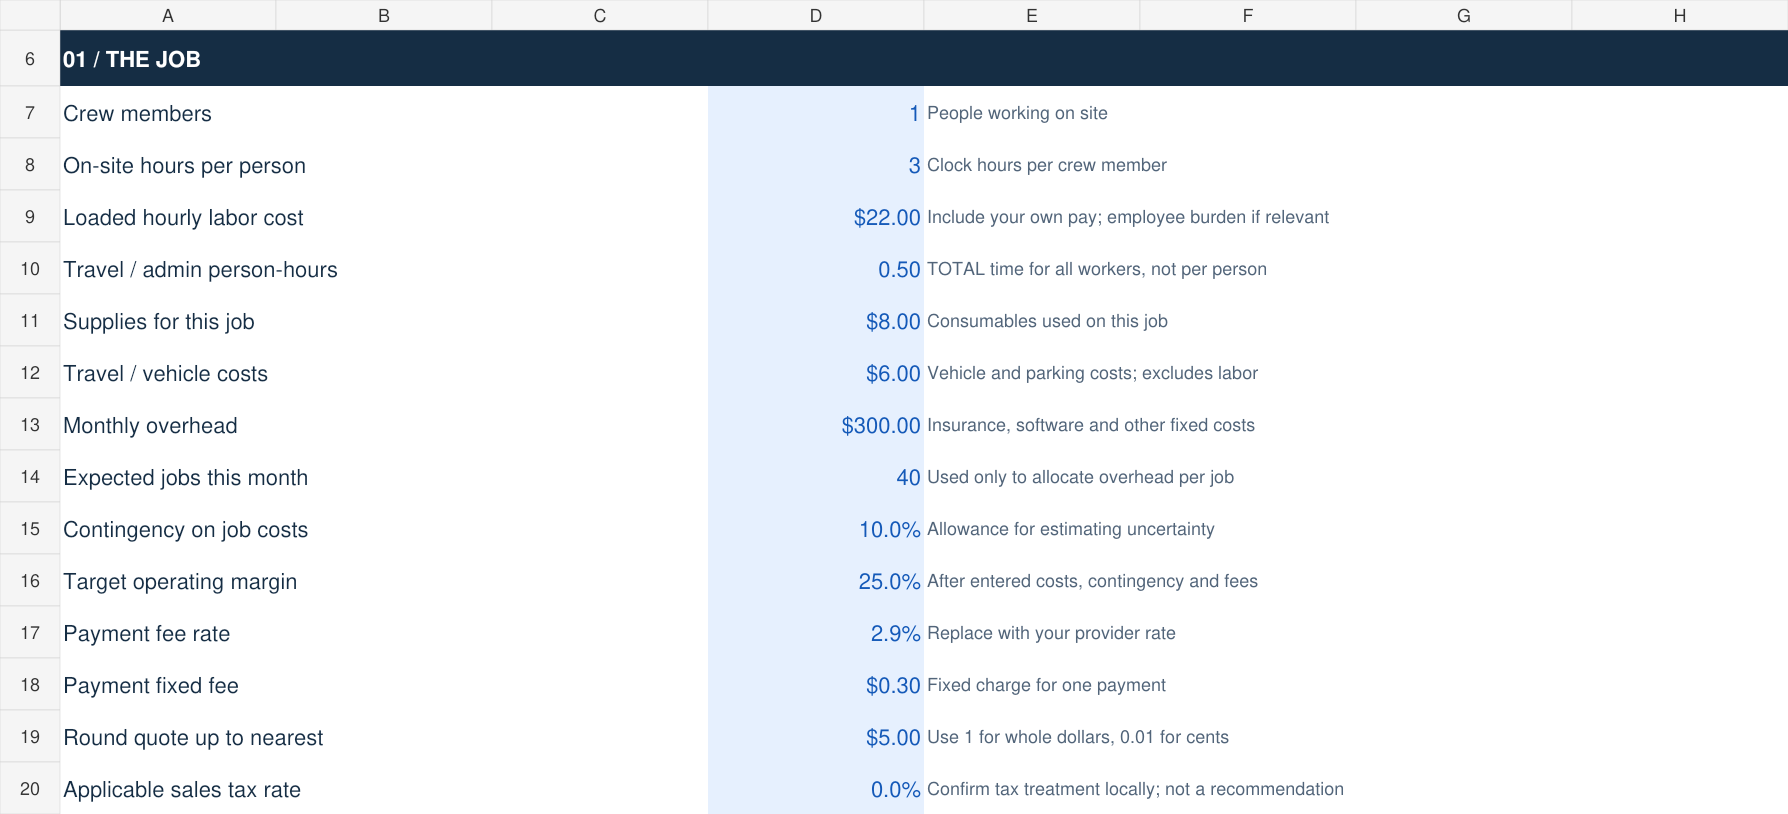Select column D header
Screen dimensions: 1788x814
point(816,15)
